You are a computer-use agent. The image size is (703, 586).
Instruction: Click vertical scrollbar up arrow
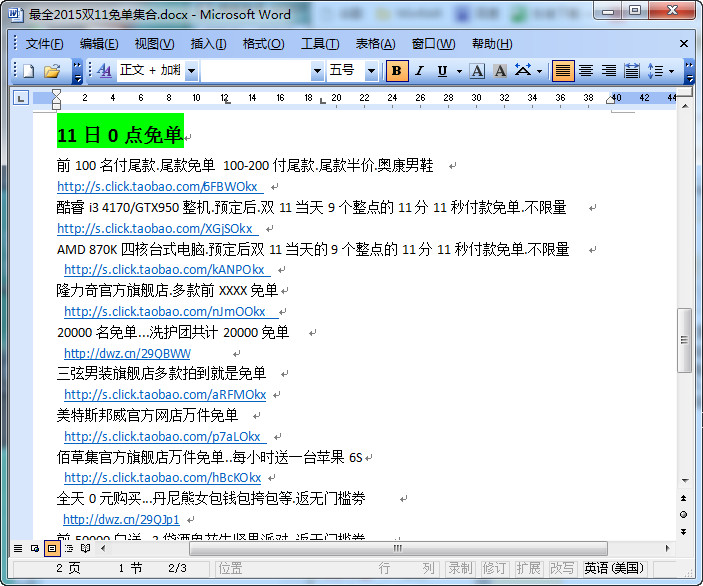[685, 106]
